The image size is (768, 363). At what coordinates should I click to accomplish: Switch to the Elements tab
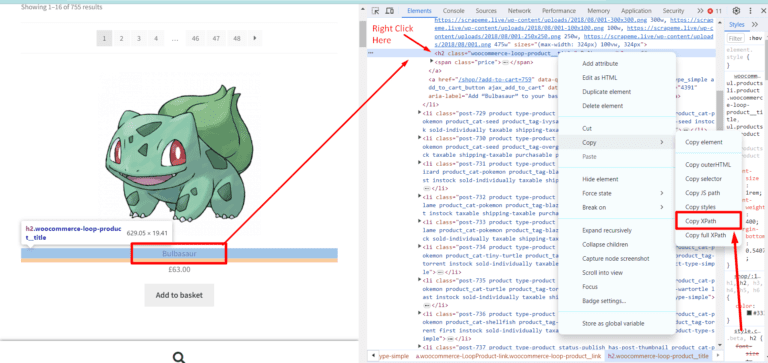[419, 11]
